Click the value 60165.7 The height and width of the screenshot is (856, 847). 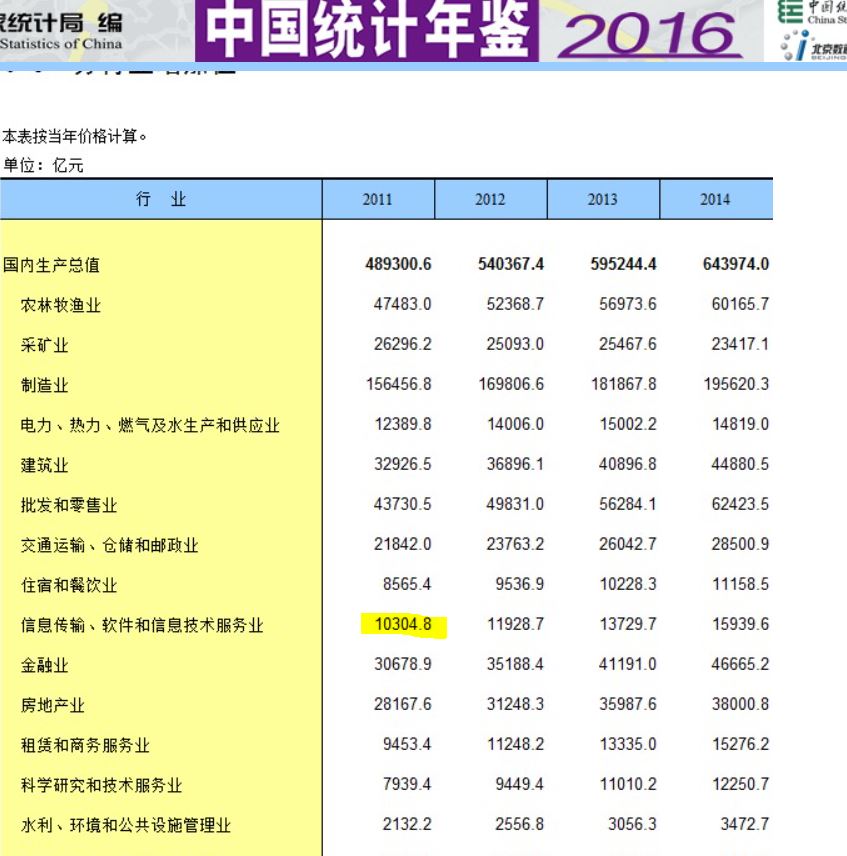pos(740,304)
